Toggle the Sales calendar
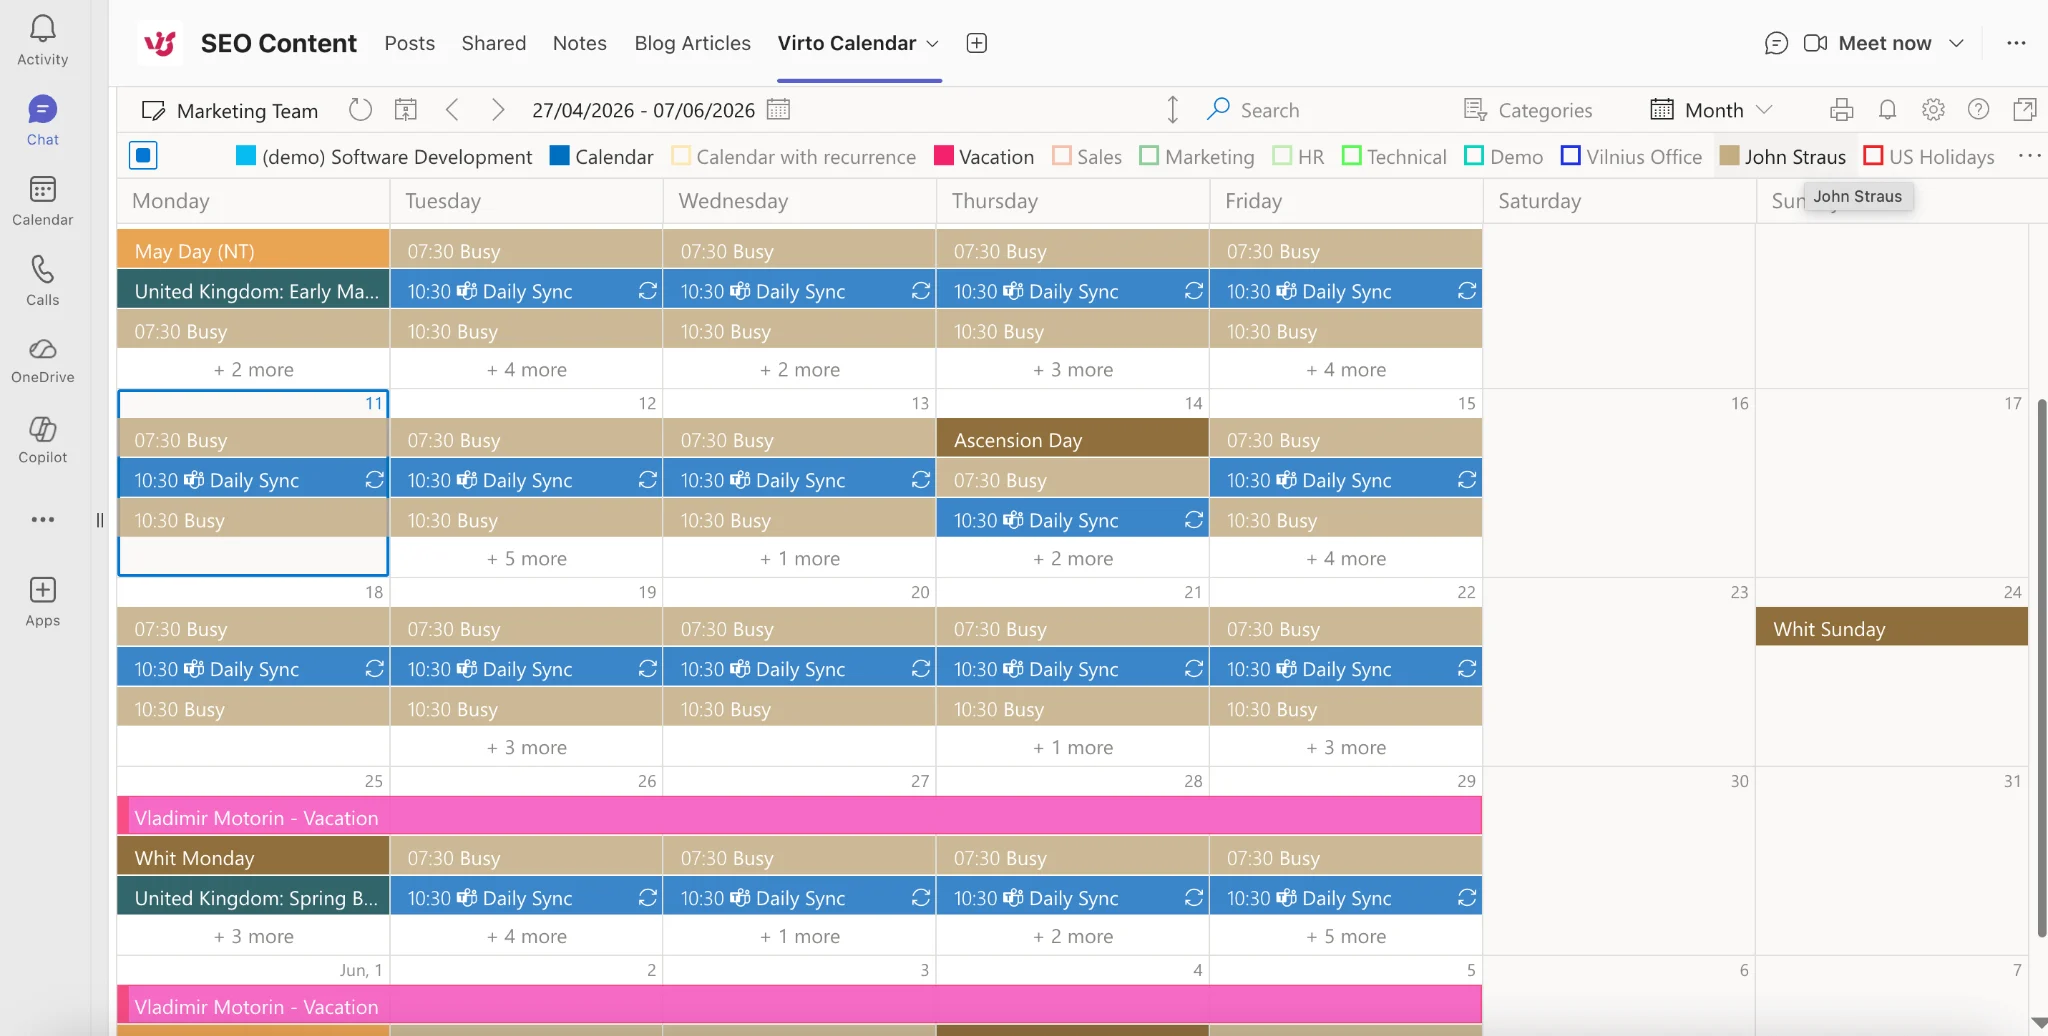Image resolution: width=2048 pixels, height=1036 pixels. (1087, 157)
